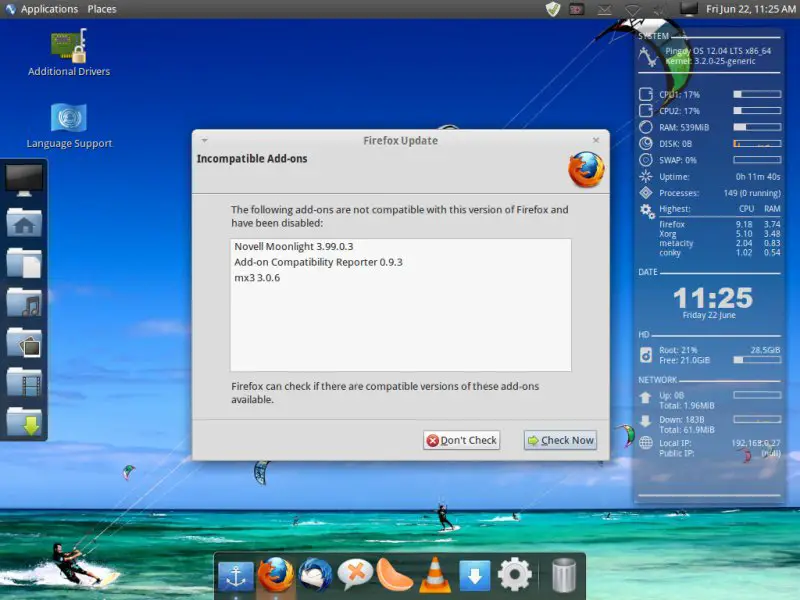
Task: Open the volume indicator
Action: 660,9
